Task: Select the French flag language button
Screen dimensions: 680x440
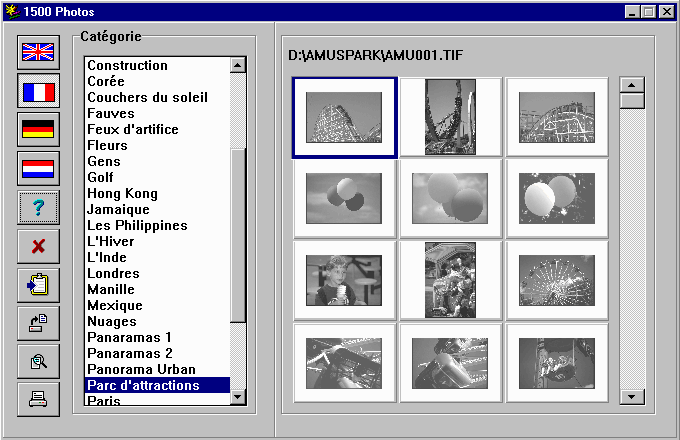Action: [x=39, y=92]
